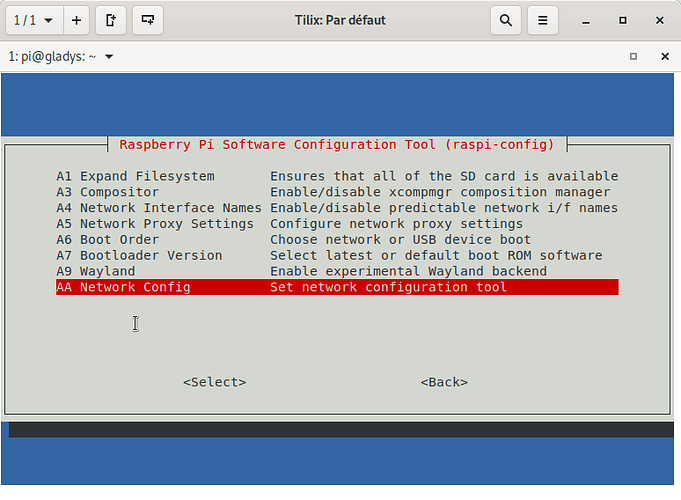Select A3 Compositor entry
This screenshot has height=500, width=681.
click(337, 192)
